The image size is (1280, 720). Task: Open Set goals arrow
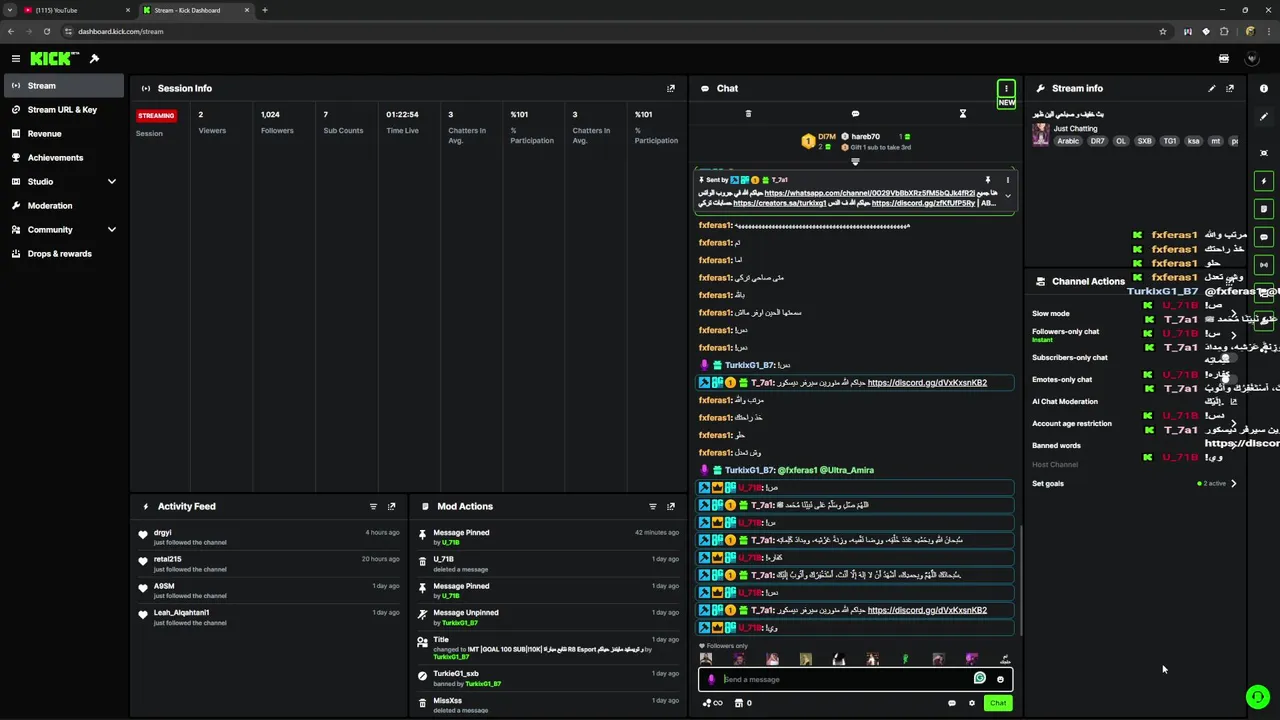(1233, 483)
